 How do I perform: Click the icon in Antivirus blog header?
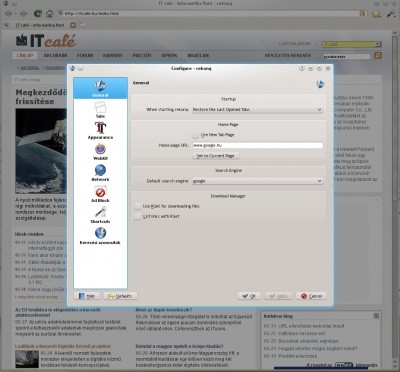[376, 316]
